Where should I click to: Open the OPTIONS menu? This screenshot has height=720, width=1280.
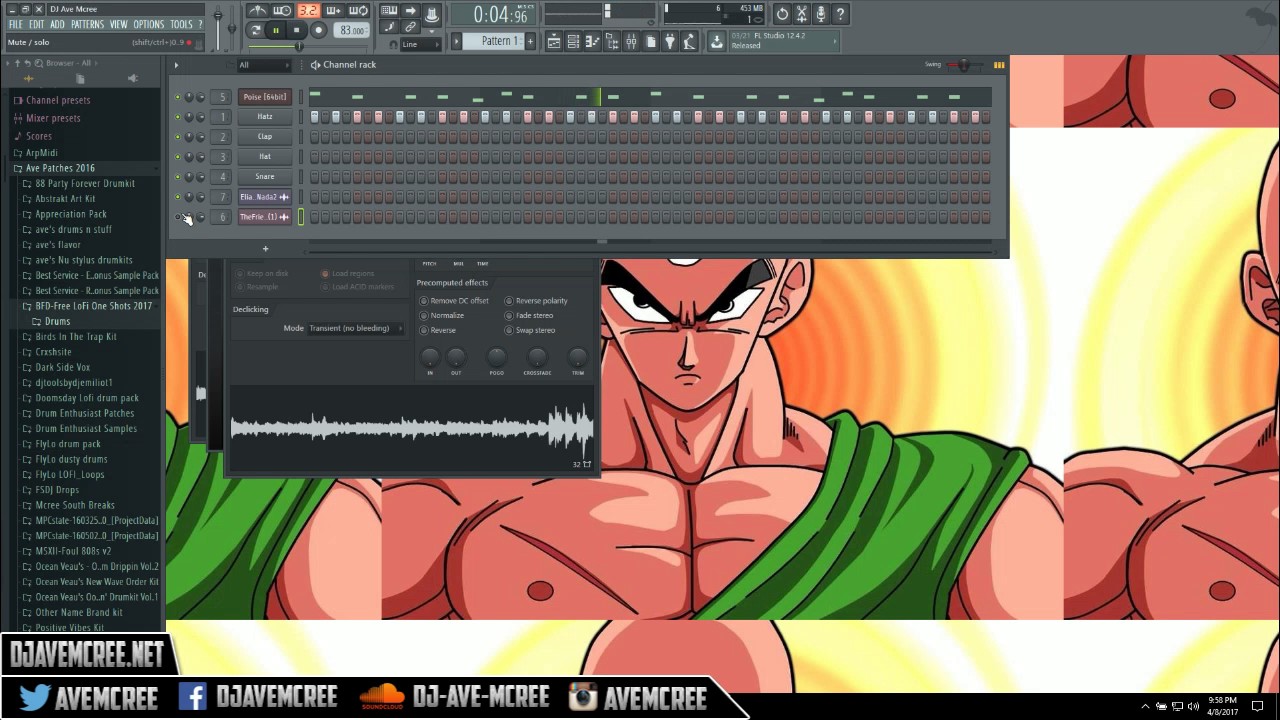(148, 25)
